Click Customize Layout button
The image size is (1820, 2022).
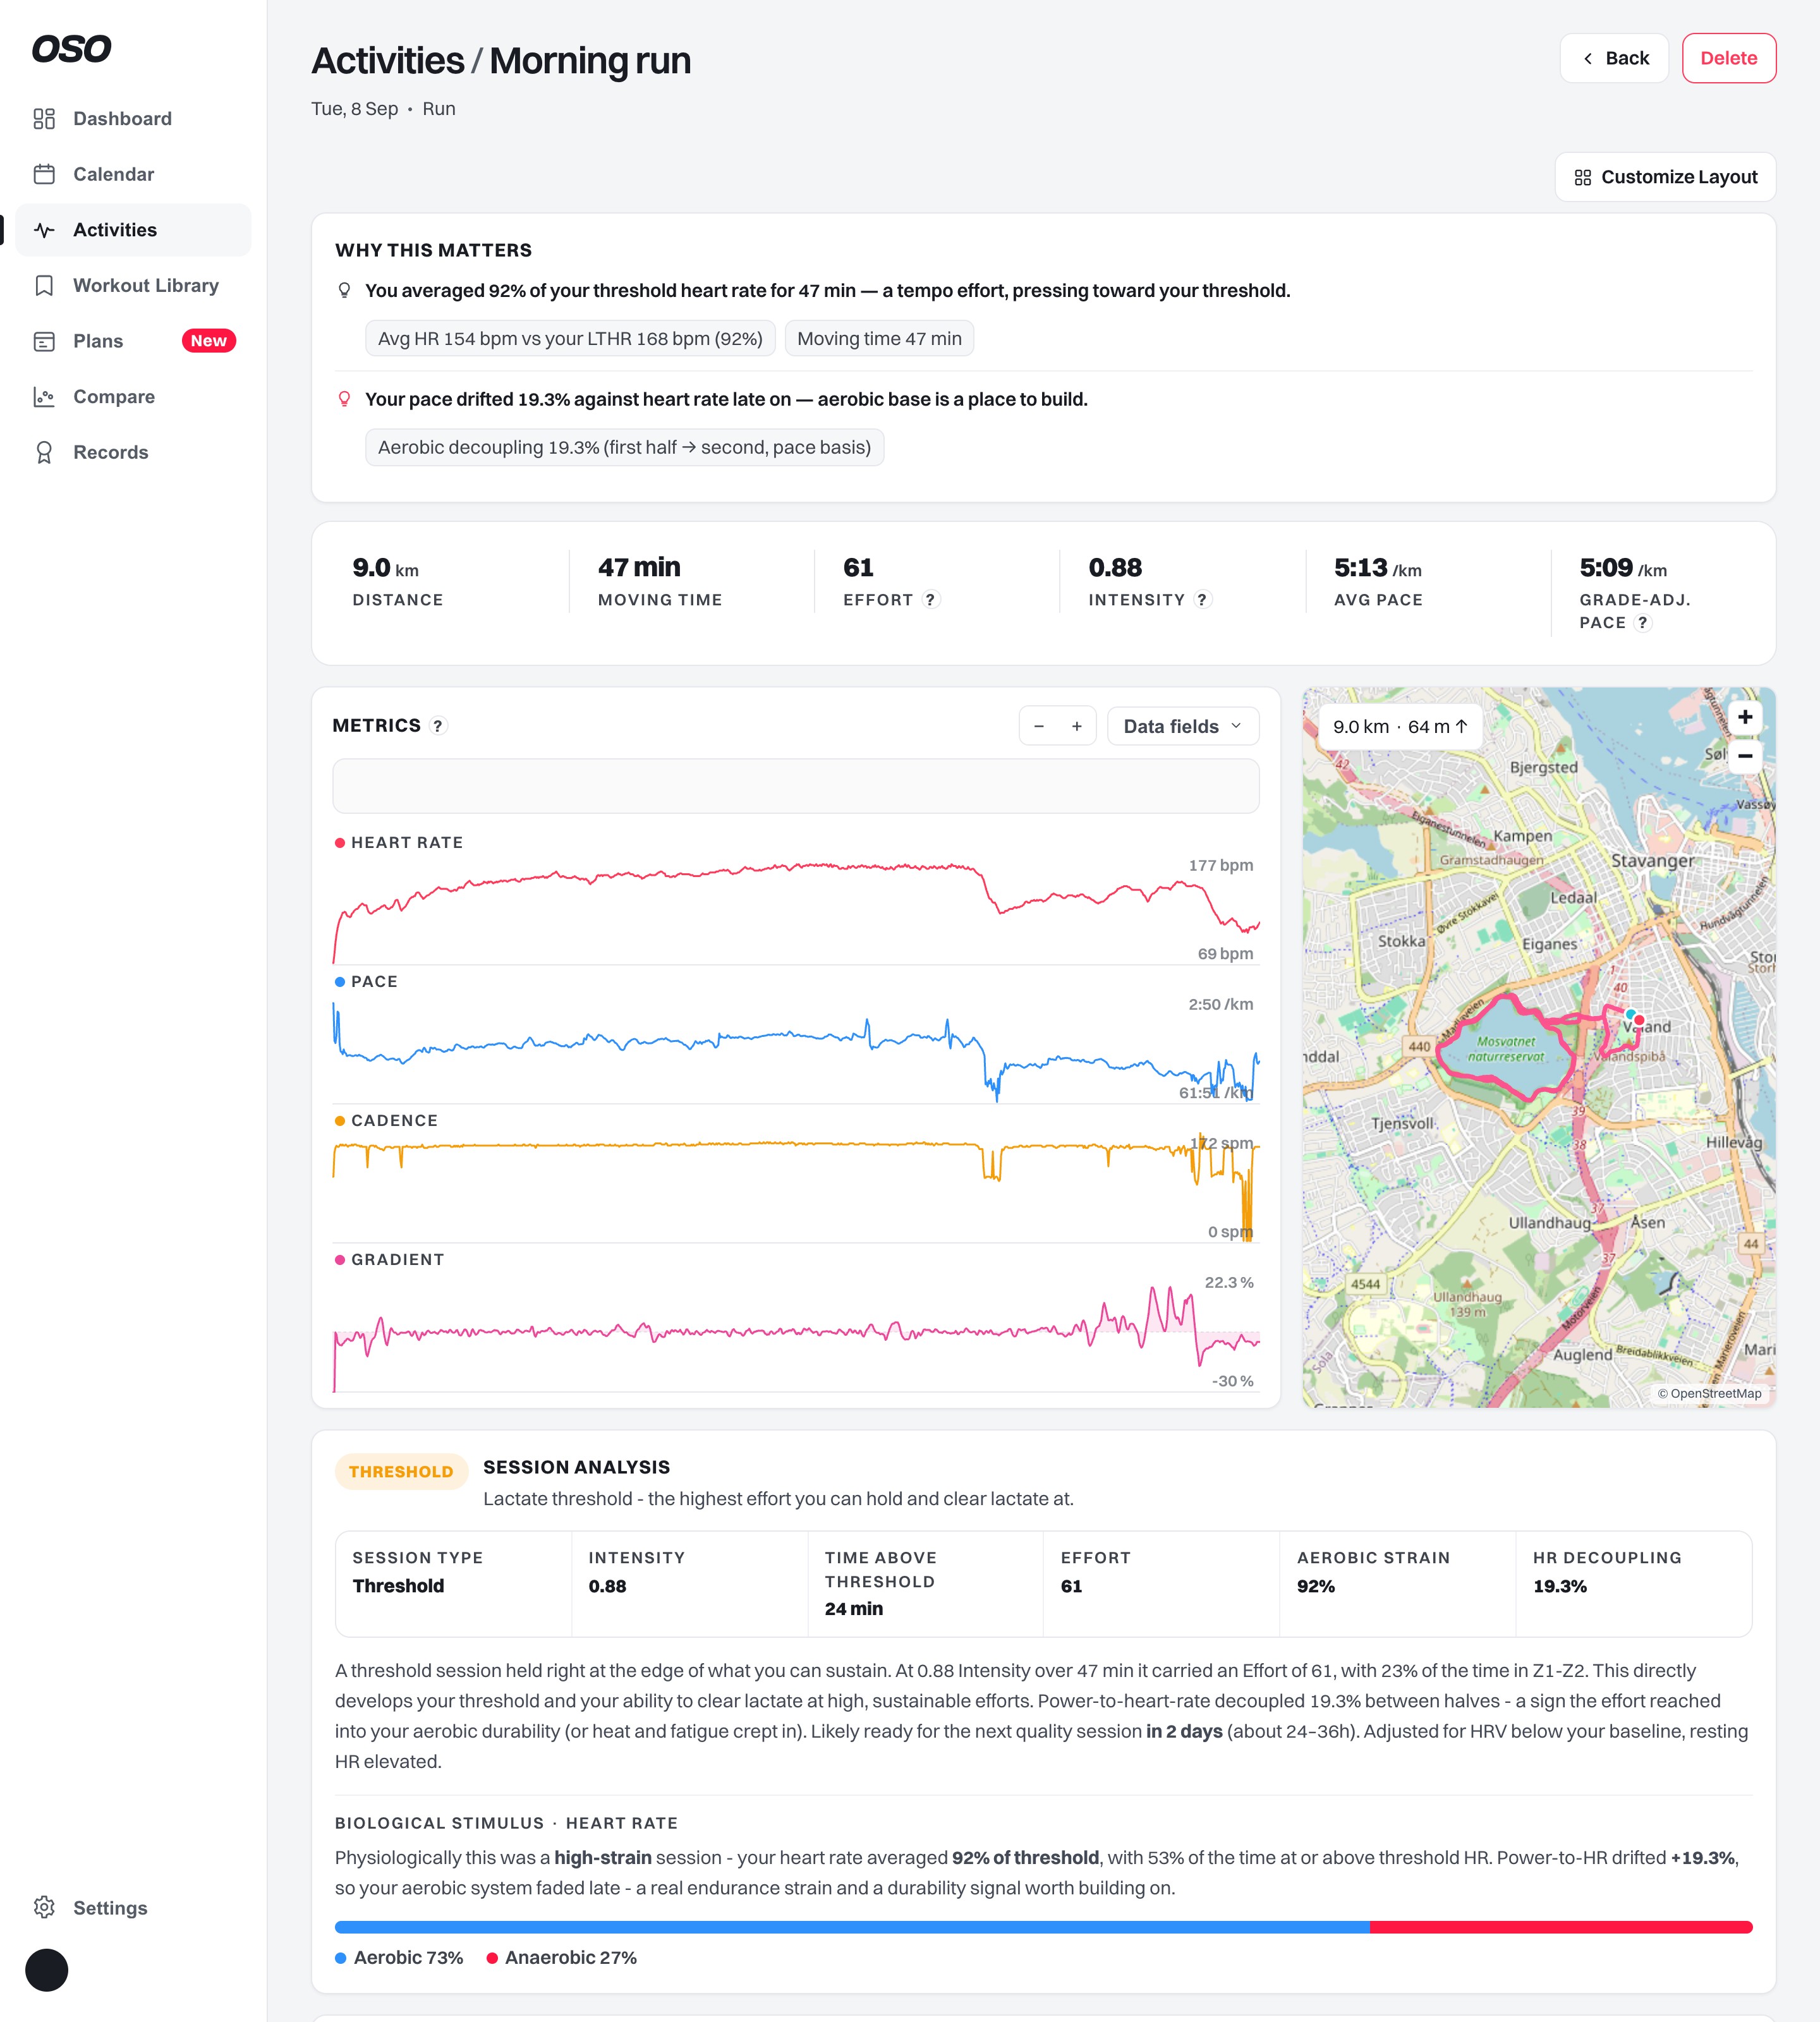[x=1665, y=177]
